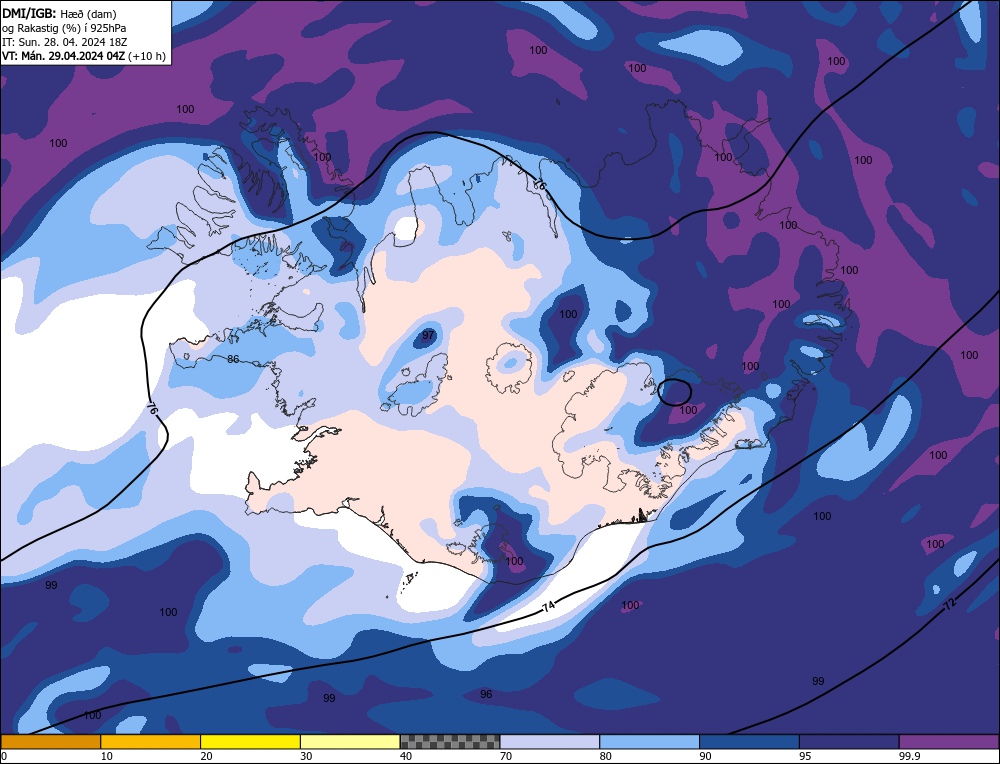1000x764 pixels.
Task: Click the legend tick label '10'
Action: click(x=106, y=756)
